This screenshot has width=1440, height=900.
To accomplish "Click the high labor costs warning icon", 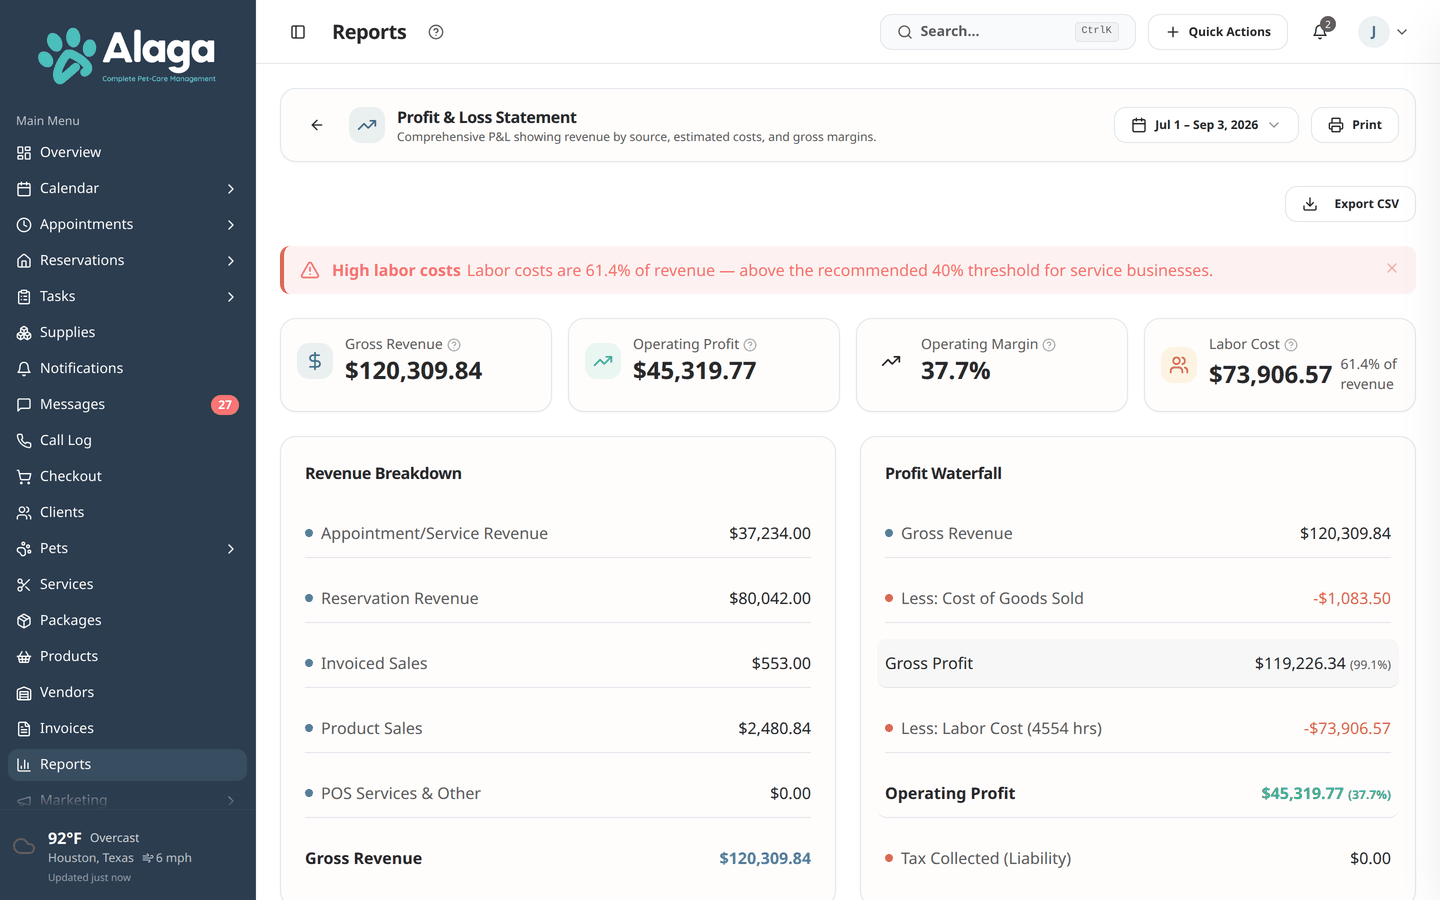I will [310, 270].
